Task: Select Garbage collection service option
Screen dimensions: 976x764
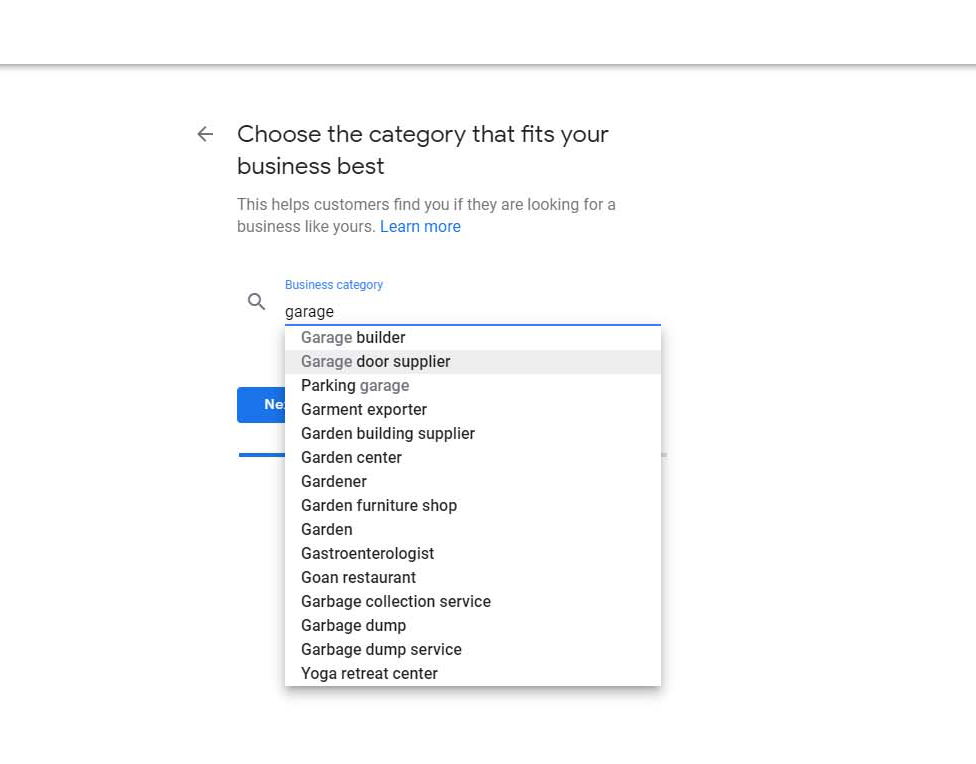Action: click(x=395, y=601)
